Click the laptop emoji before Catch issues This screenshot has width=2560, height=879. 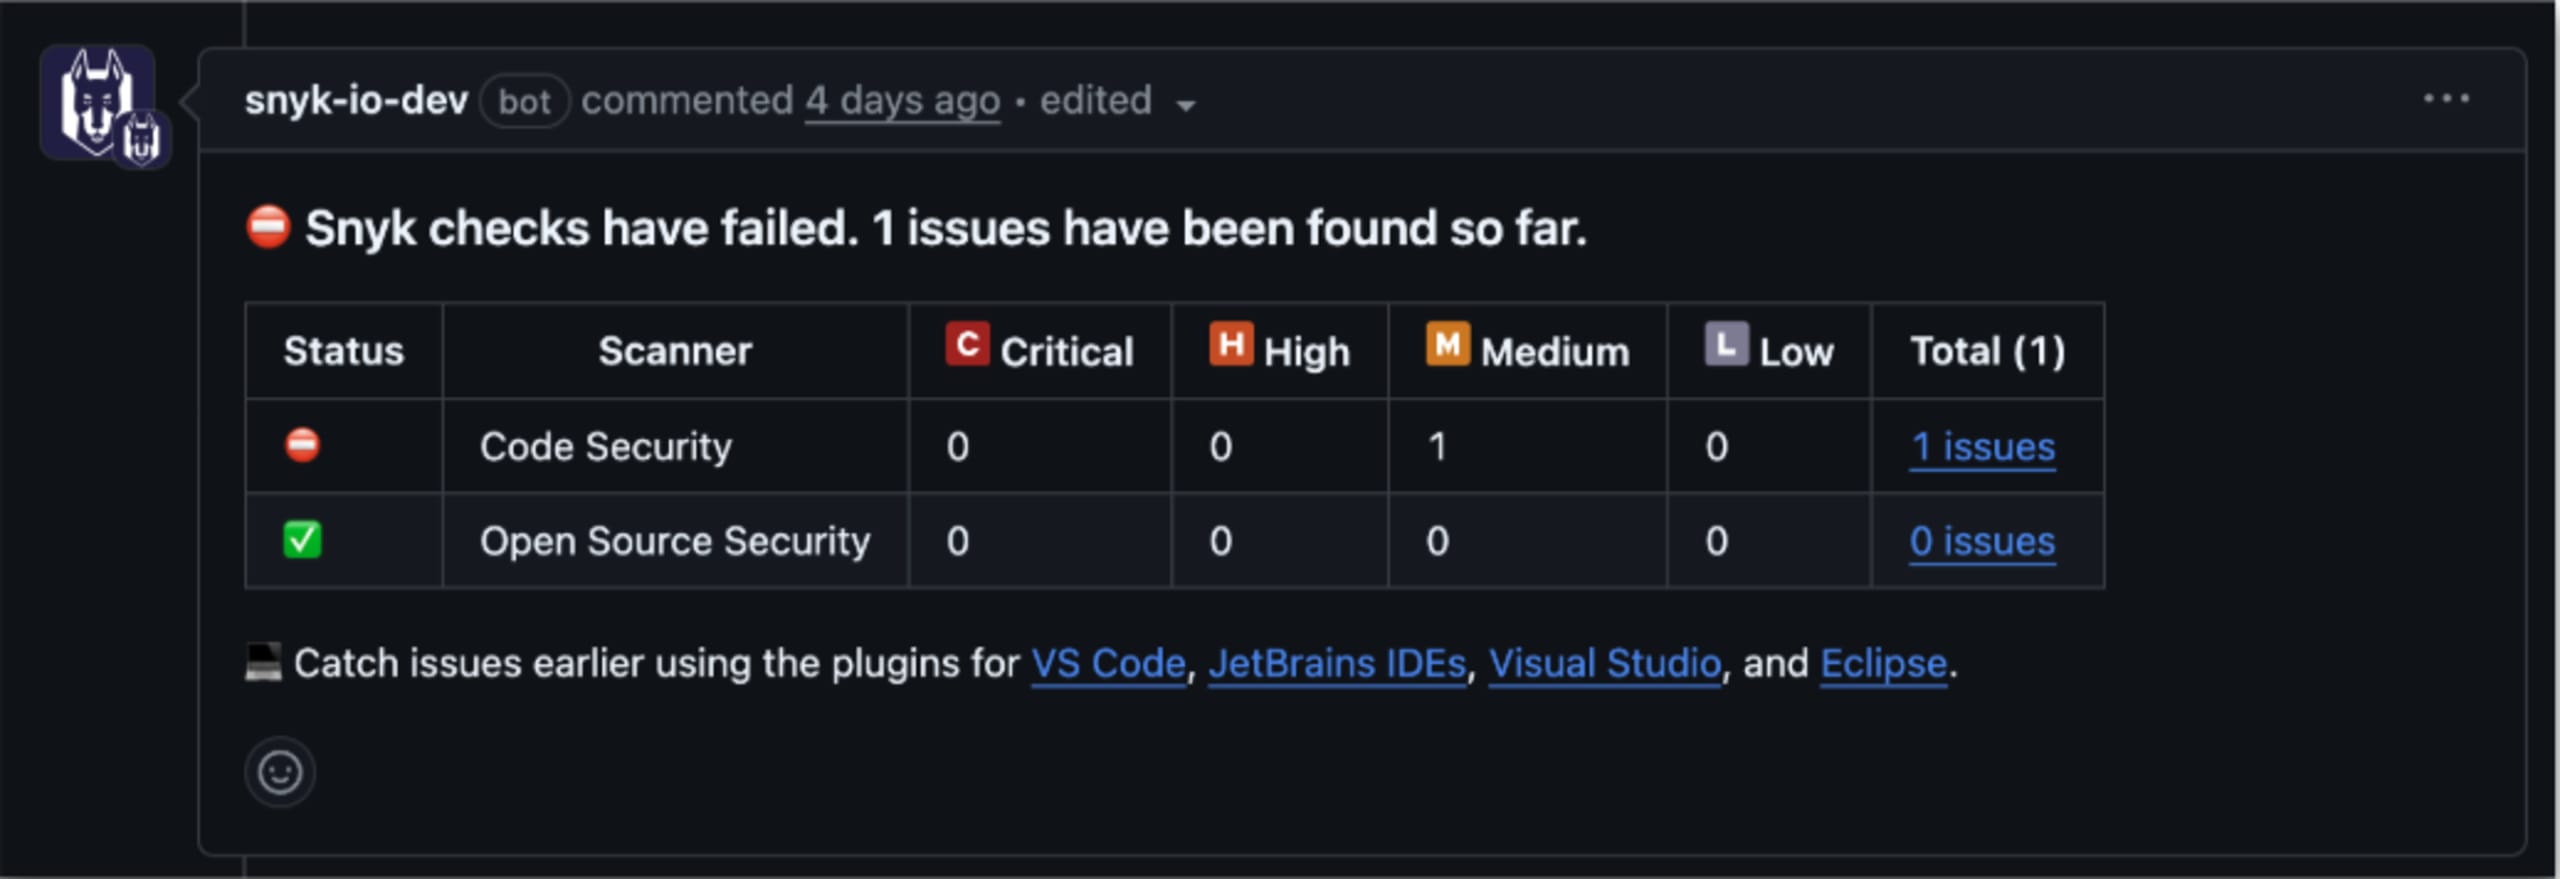[x=264, y=662]
